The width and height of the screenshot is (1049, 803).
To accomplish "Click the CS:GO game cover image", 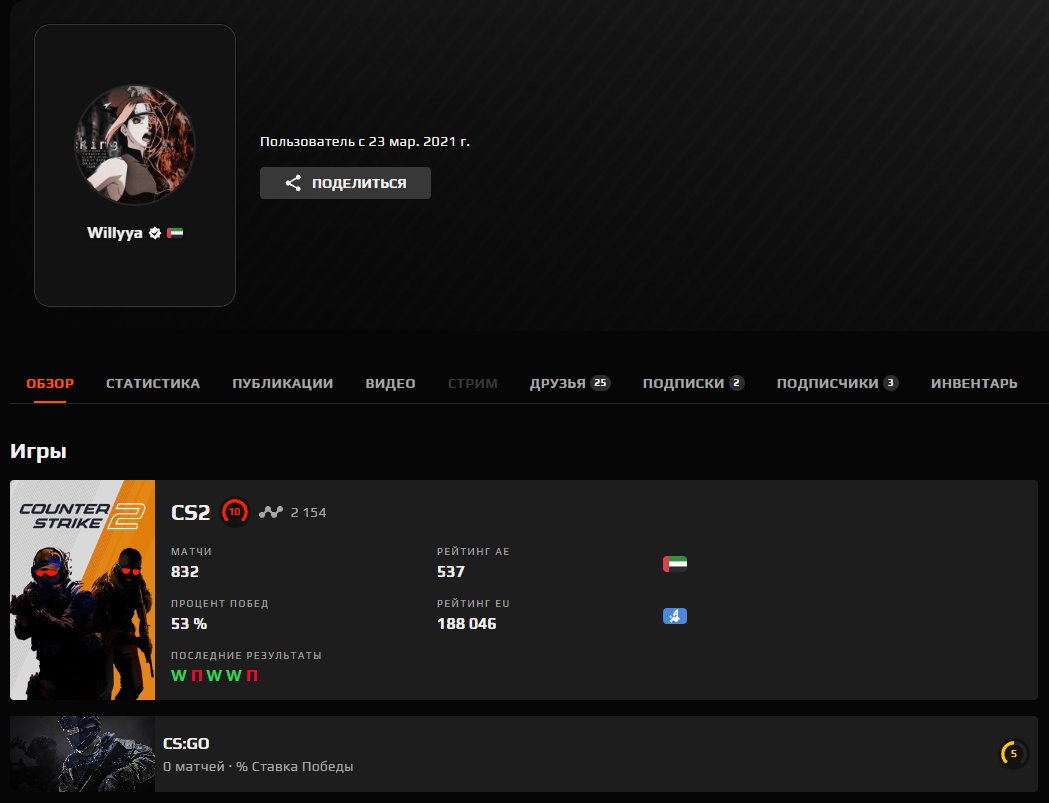I will click(83, 754).
